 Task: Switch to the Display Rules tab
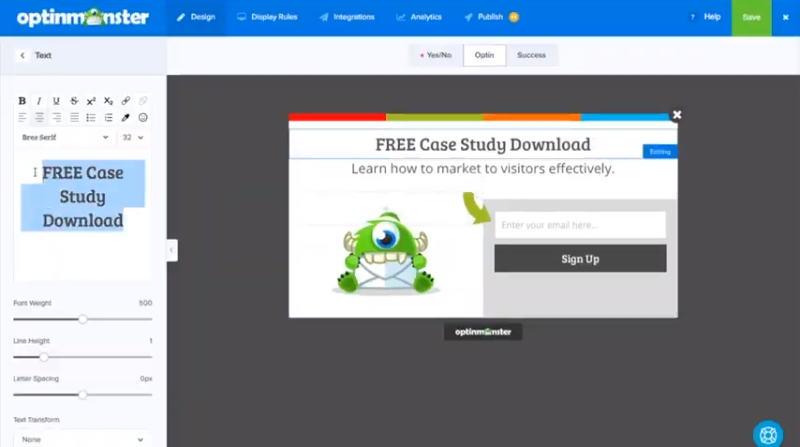tap(268, 17)
